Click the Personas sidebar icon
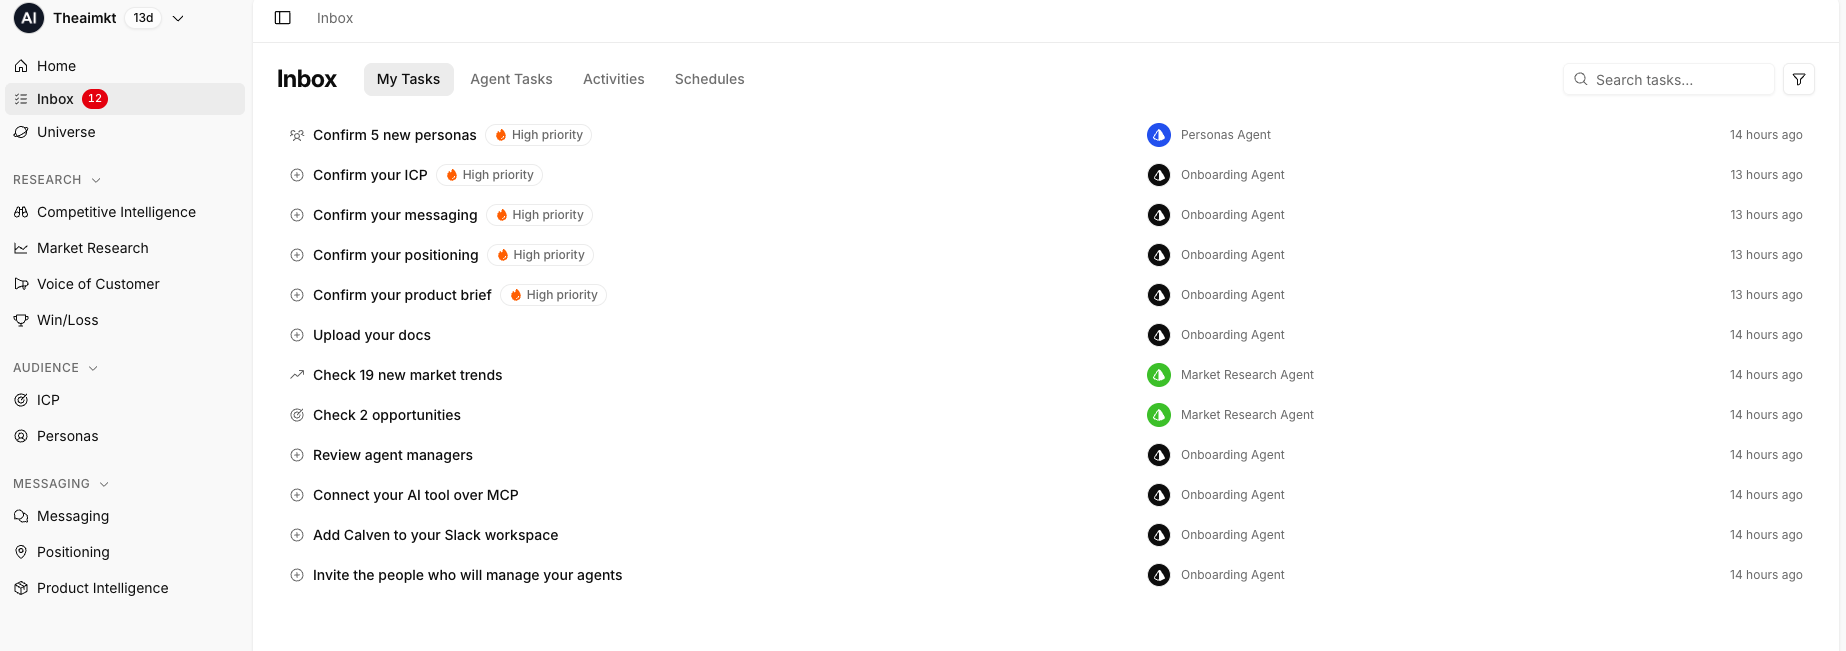Viewport: 1846px width, 651px height. pyautogui.click(x=21, y=436)
